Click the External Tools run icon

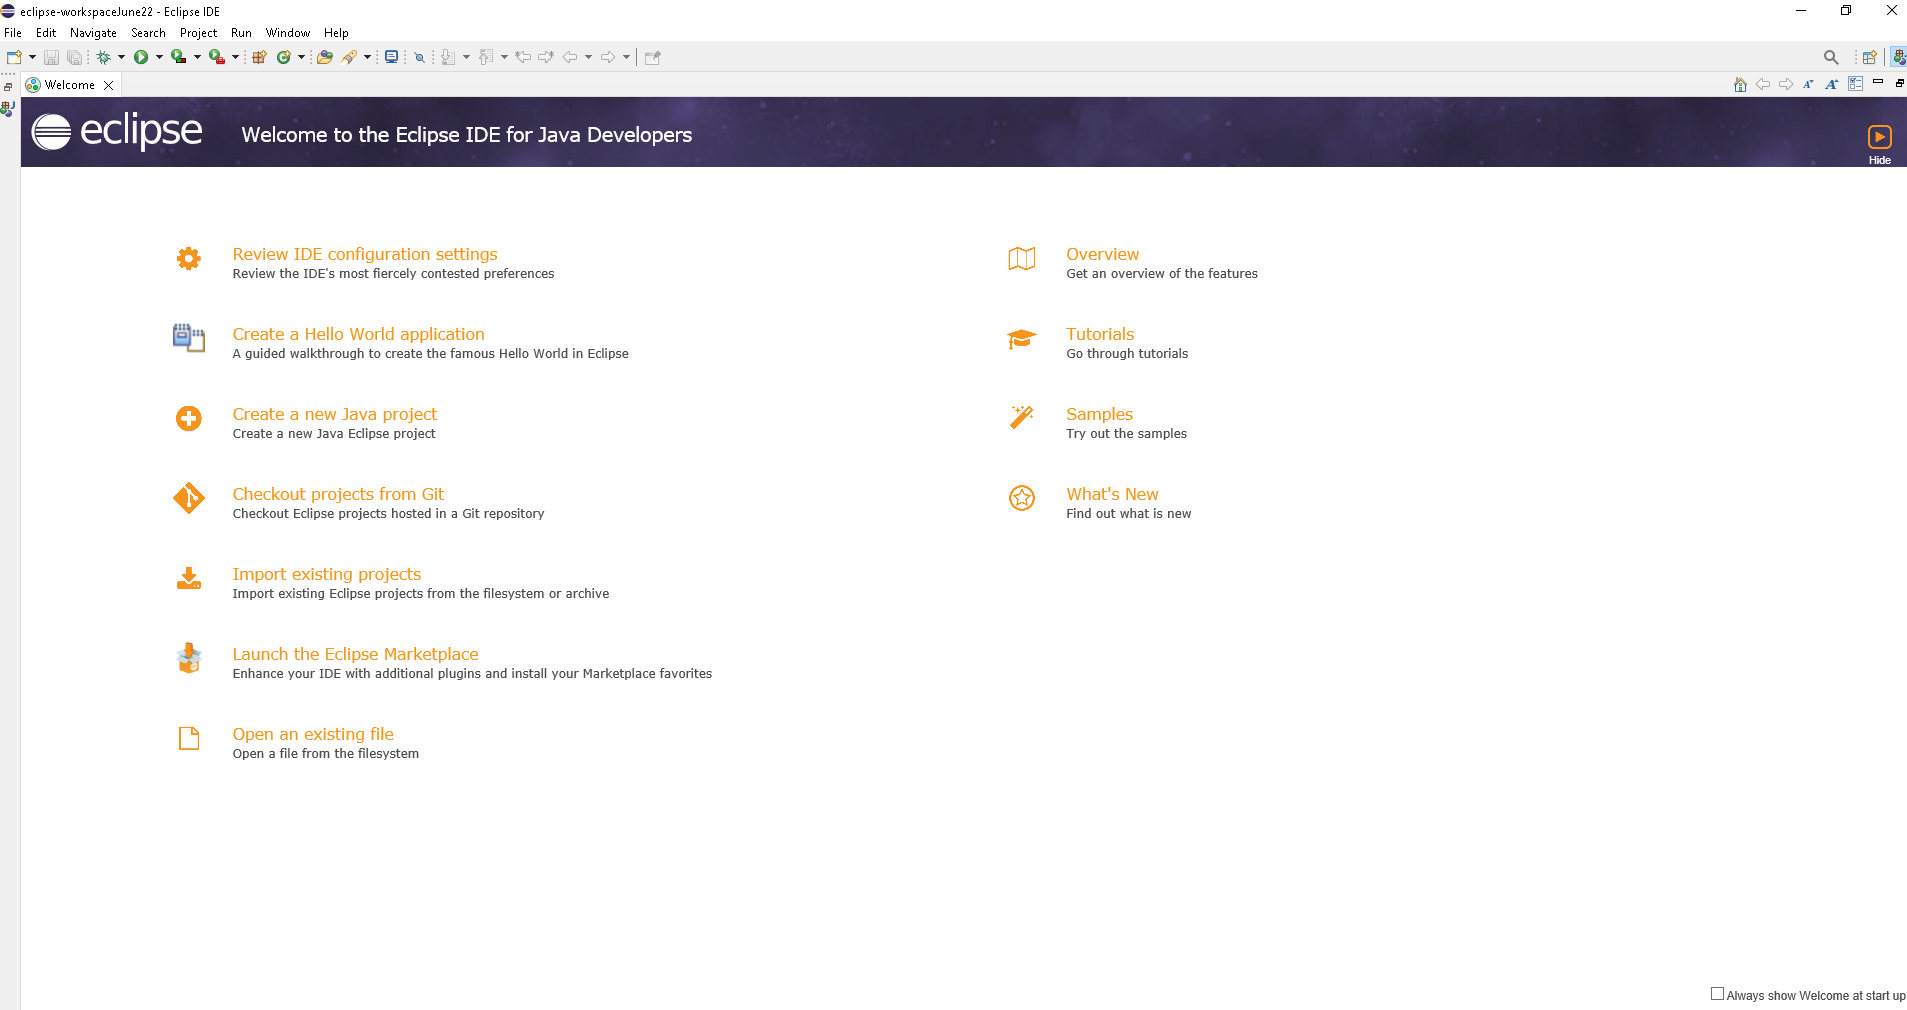point(216,57)
